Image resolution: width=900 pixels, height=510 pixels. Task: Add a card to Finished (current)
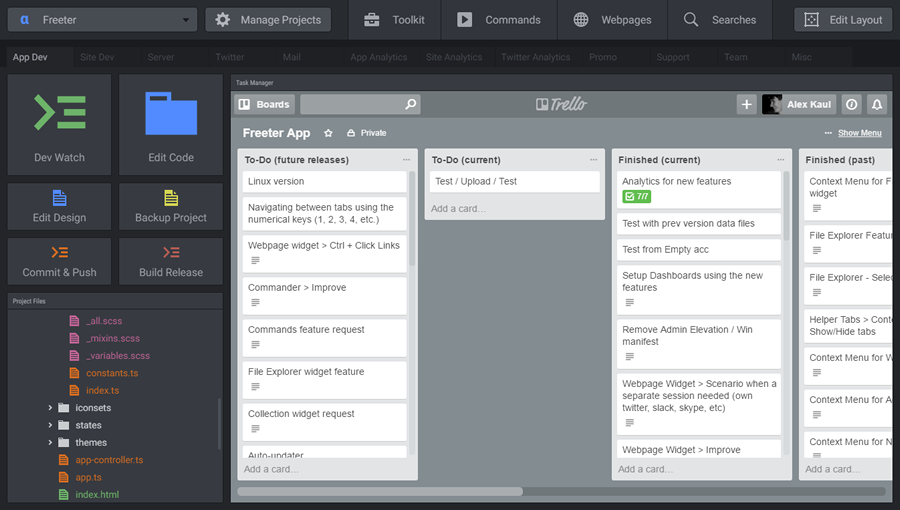click(645, 469)
